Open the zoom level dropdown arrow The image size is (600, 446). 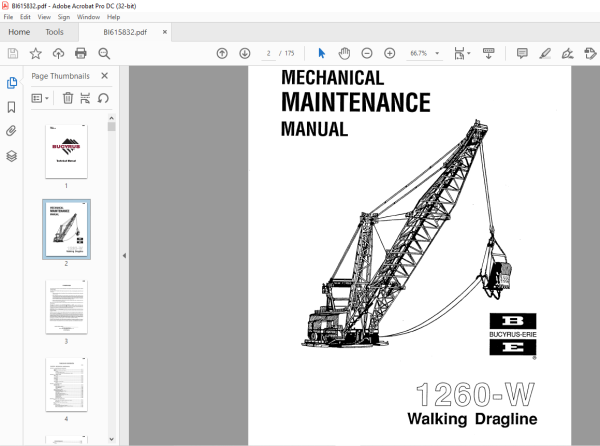pos(437,53)
